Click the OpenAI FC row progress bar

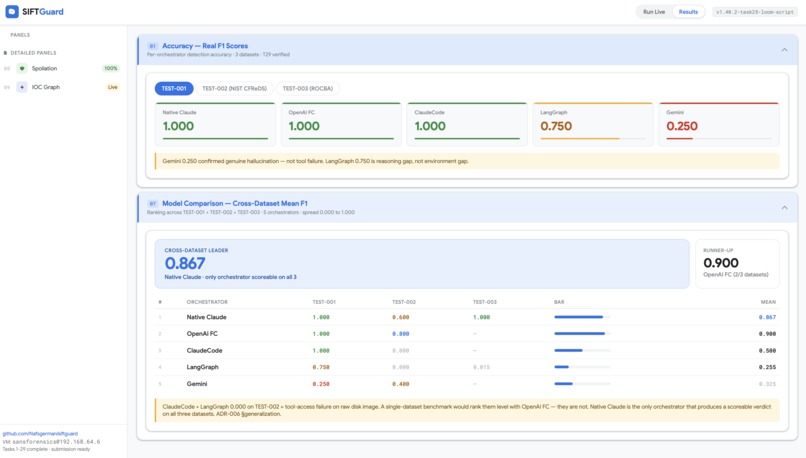point(582,334)
